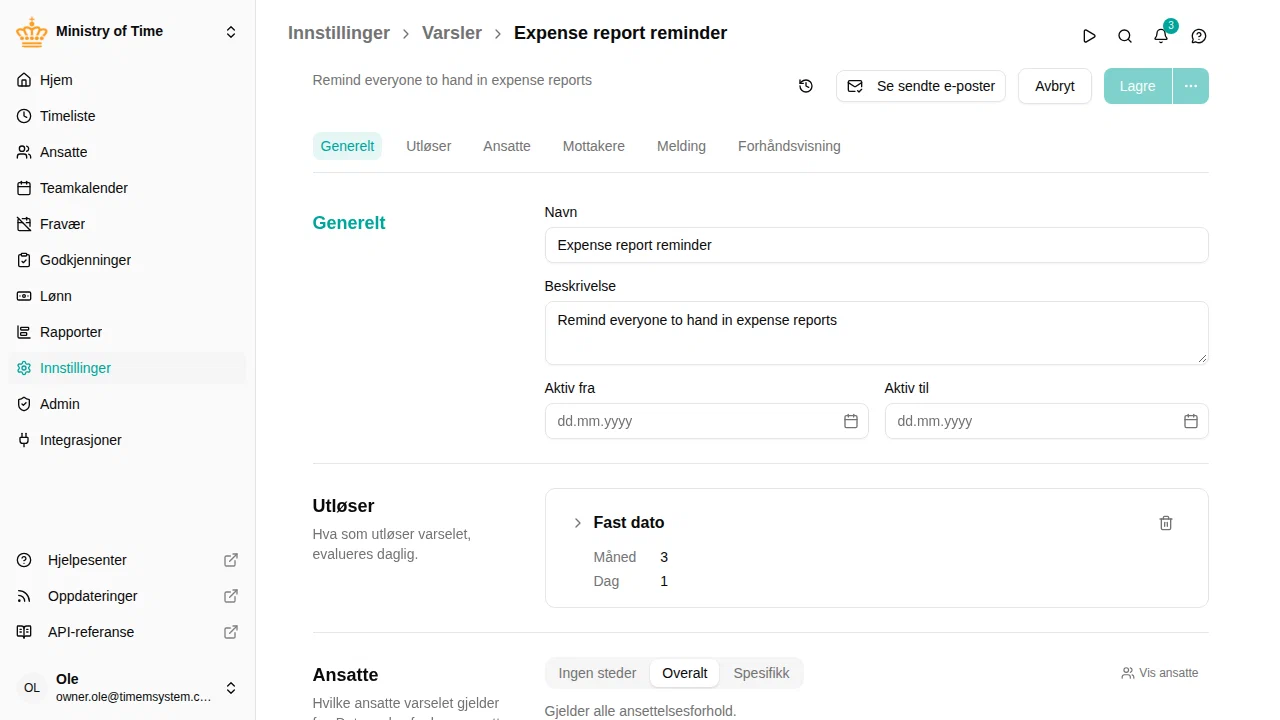Viewport: 1280px width, 720px height.
Task: Open Ansatte in the sidebar
Action: point(127,152)
